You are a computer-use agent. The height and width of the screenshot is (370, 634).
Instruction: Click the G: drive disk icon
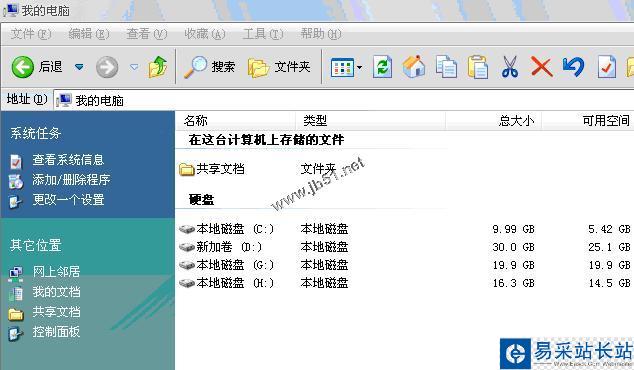(x=187, y=265)
